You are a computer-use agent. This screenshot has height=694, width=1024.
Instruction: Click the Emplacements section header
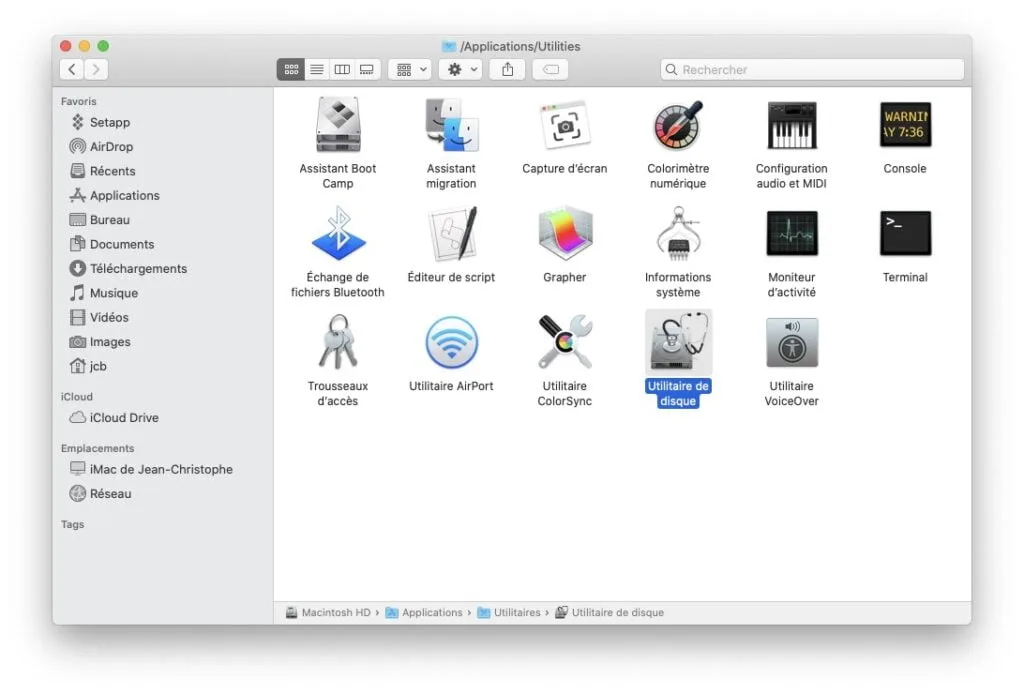(x=97, y=449)
